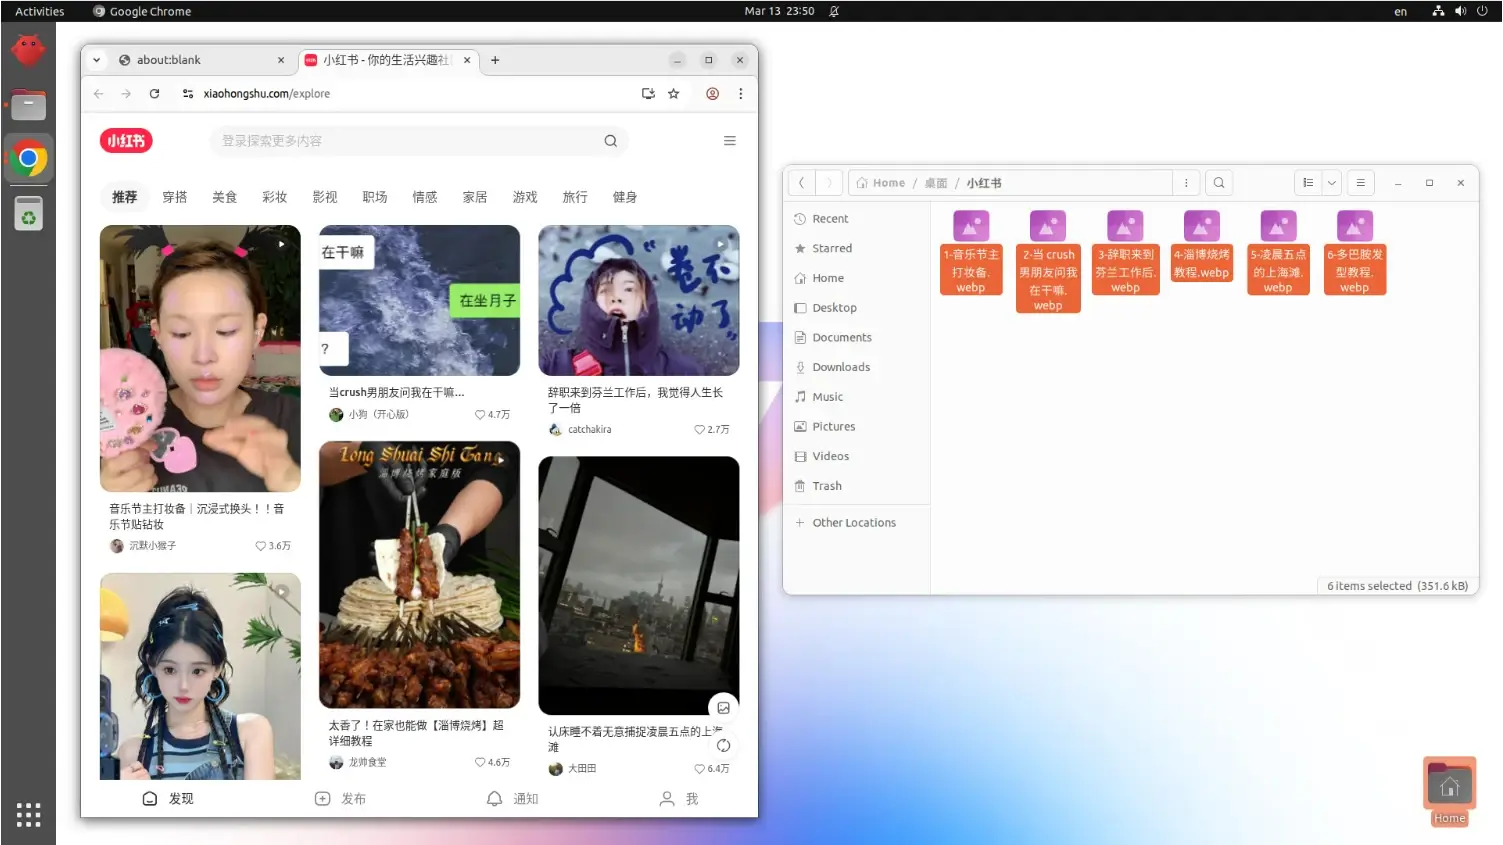The height and width of the screenshot is (845, 1503).
Task: Click the search icon in Files window
Action: point(1219,183)
